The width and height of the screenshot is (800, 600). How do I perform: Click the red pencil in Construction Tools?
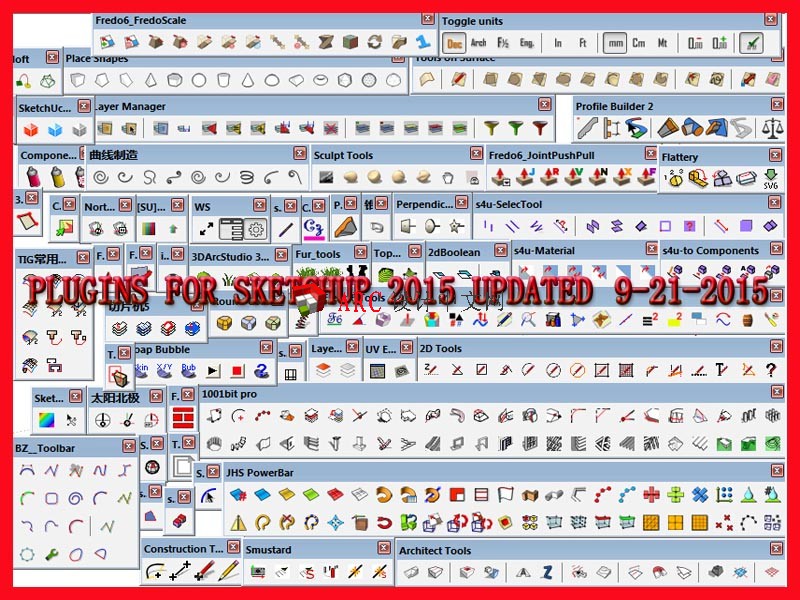point(205,570)
